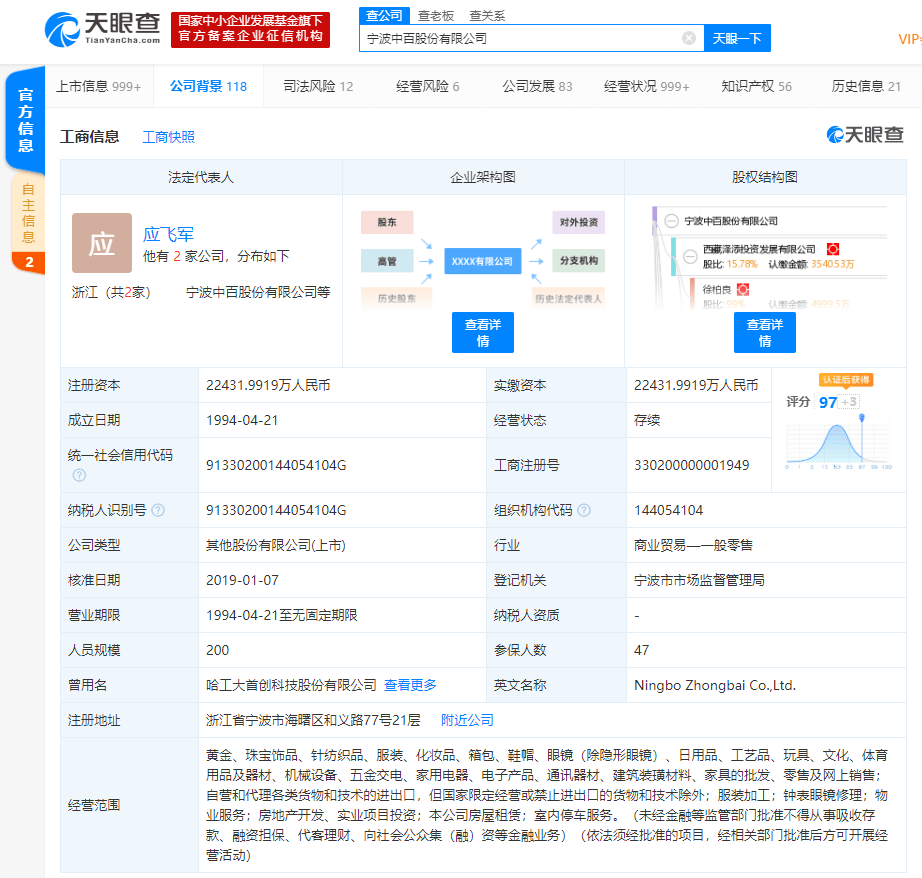
Task: Collapse the 西藏泽添投资发展有限公司 equity node
Action: 689,257
